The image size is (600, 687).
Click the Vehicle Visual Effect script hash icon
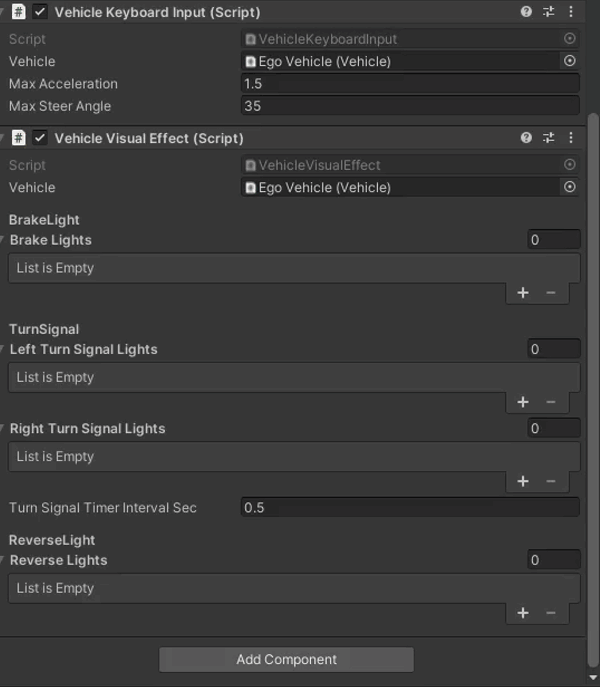coord(18,138)
